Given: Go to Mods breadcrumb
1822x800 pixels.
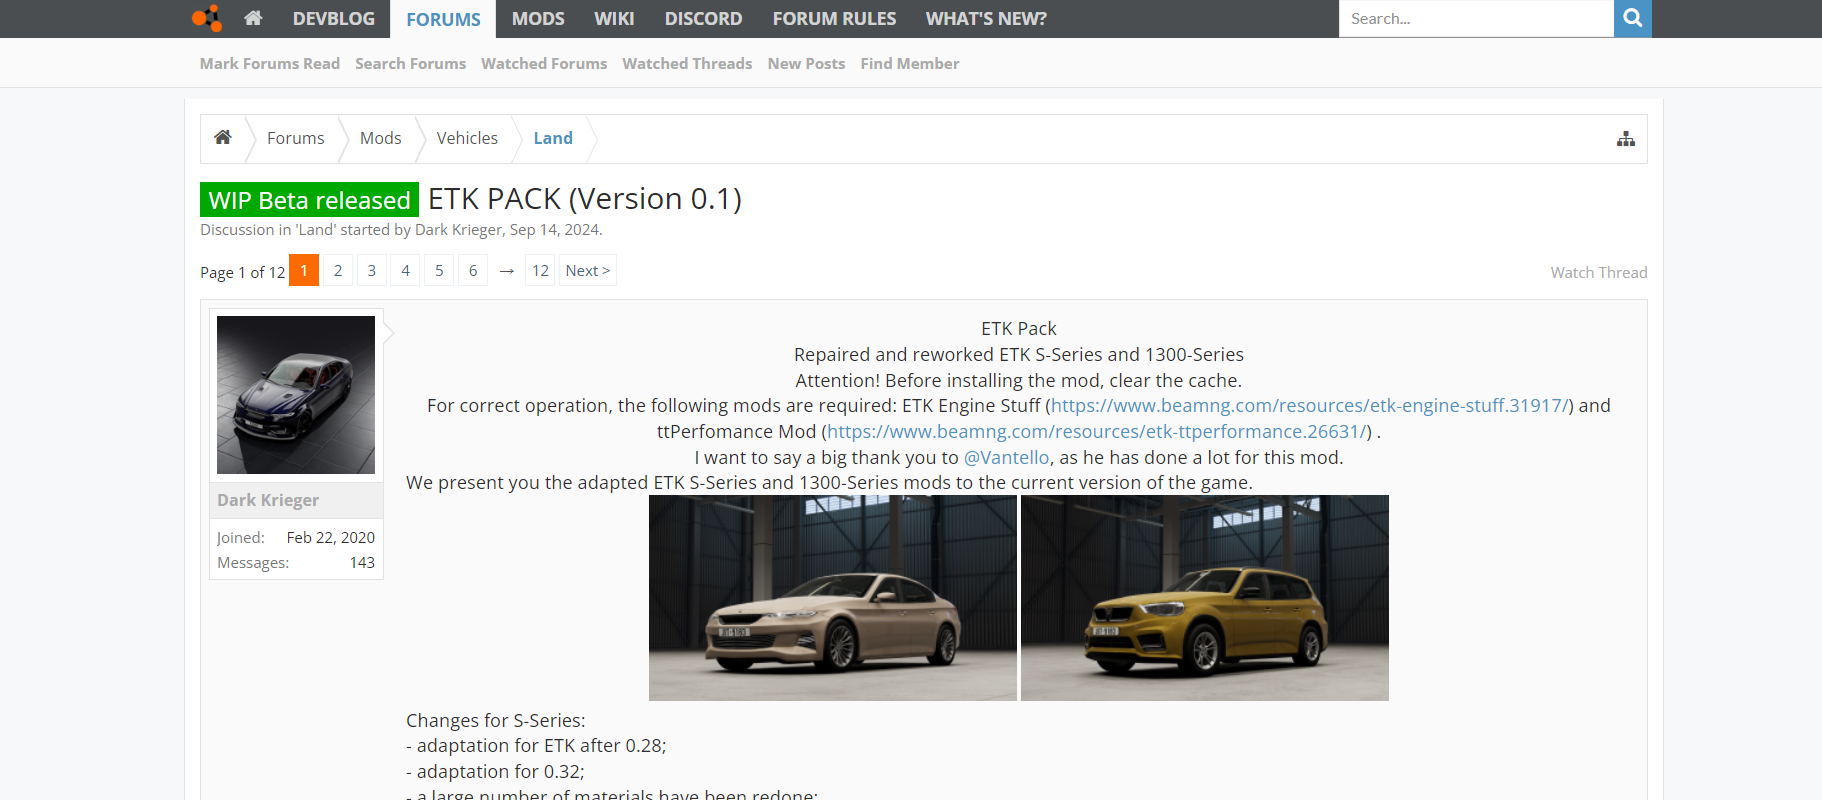Looking at the screenshot, I should tap(381, 138).
